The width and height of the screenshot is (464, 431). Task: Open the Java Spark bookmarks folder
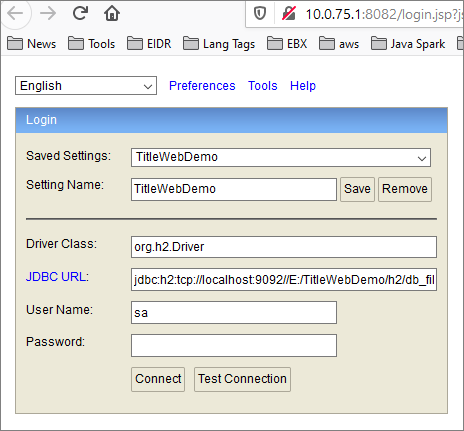(x=408, y=44)
